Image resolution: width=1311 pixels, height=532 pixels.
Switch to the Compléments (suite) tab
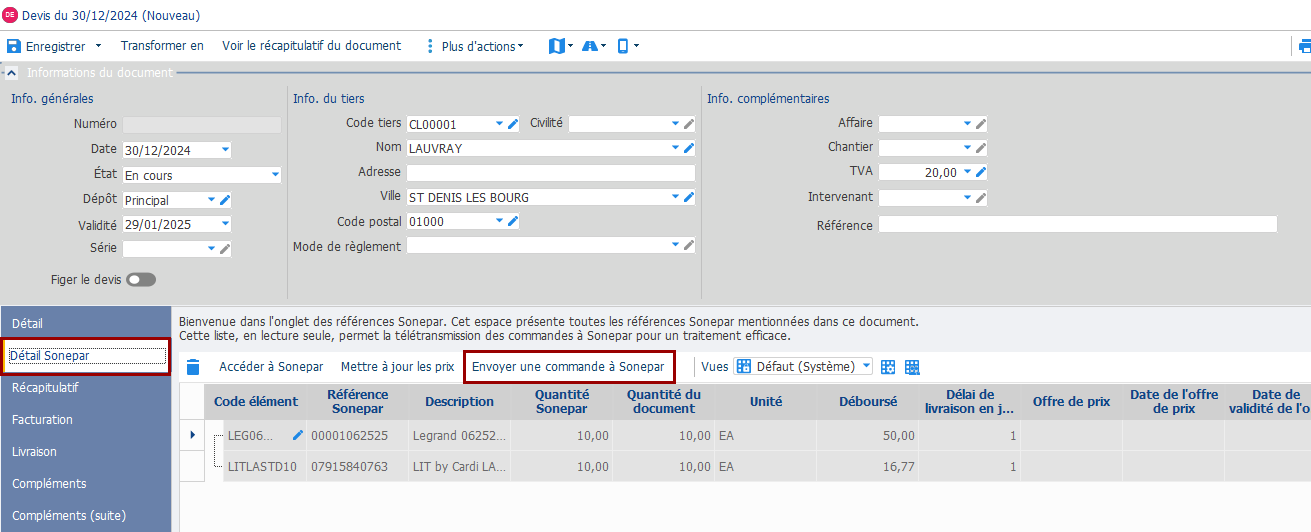click(86, 515)
